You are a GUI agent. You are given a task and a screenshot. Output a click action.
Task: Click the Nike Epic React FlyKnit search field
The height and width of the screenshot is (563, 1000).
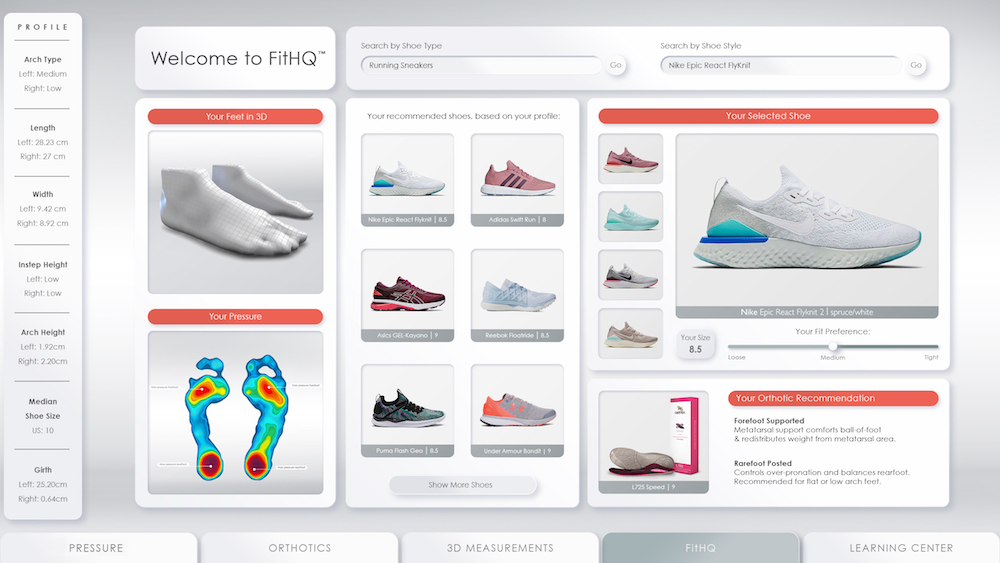(781, 65)
